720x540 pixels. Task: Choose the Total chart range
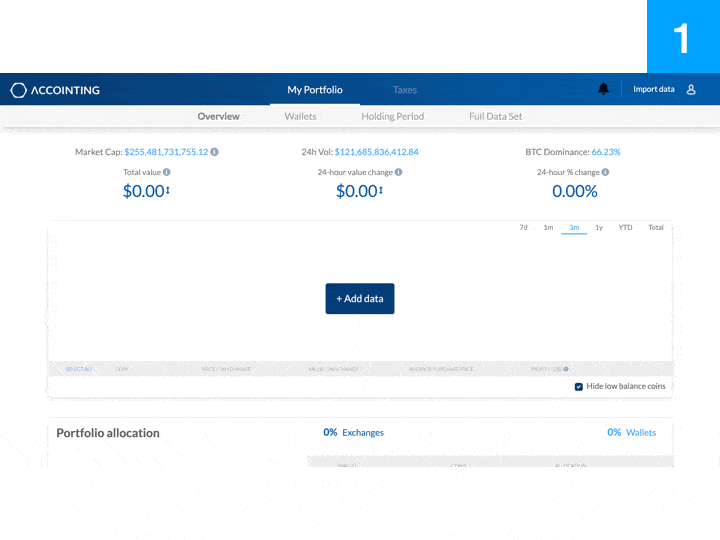pos(656,227)
